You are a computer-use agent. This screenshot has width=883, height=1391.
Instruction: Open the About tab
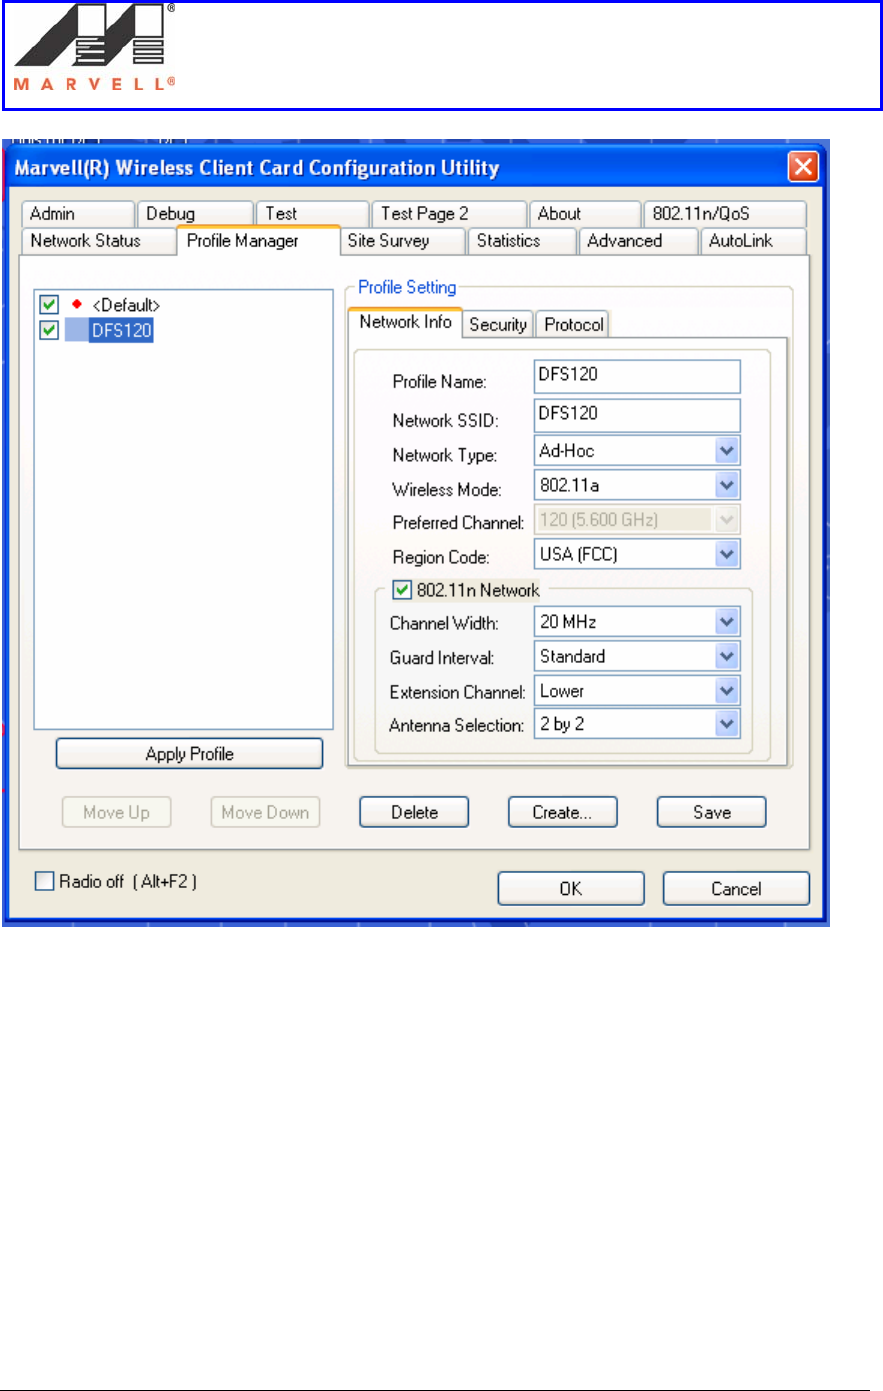[x=584, y=214]
